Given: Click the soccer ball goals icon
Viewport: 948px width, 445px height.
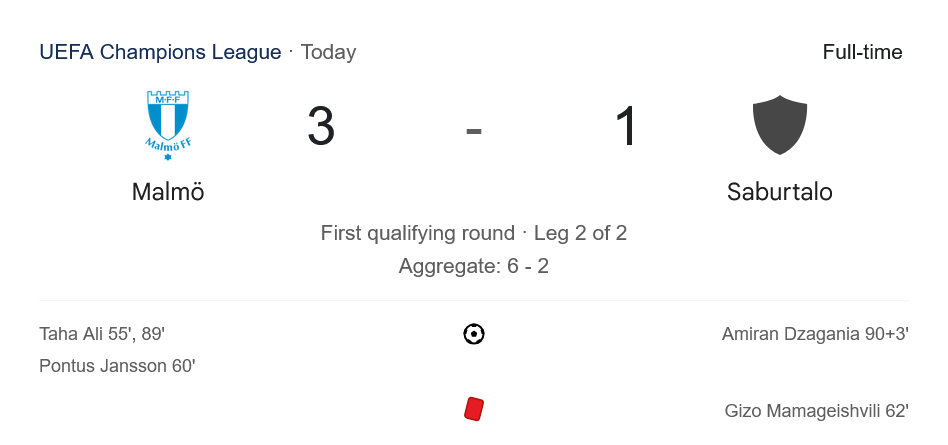Looking at the screenshot, I should point(474,334).
